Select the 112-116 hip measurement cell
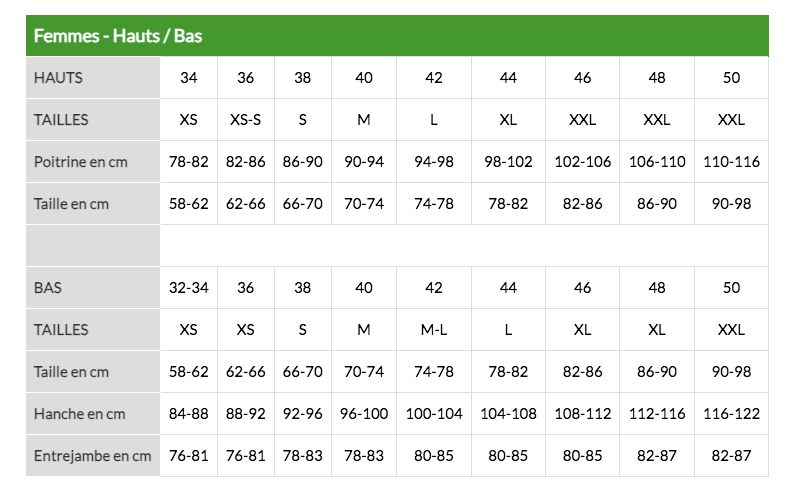Viewport: 811px width, 500px height. point(657,414)
